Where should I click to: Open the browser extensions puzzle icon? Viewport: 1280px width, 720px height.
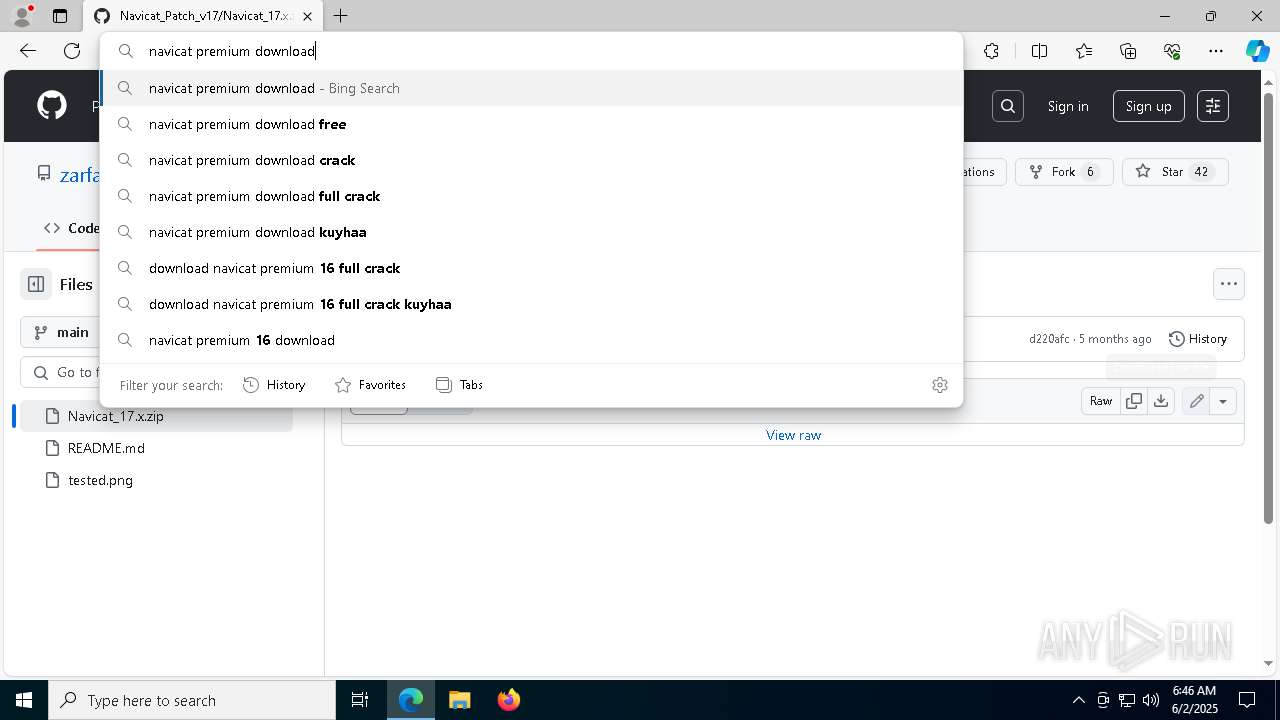point(991,51)
